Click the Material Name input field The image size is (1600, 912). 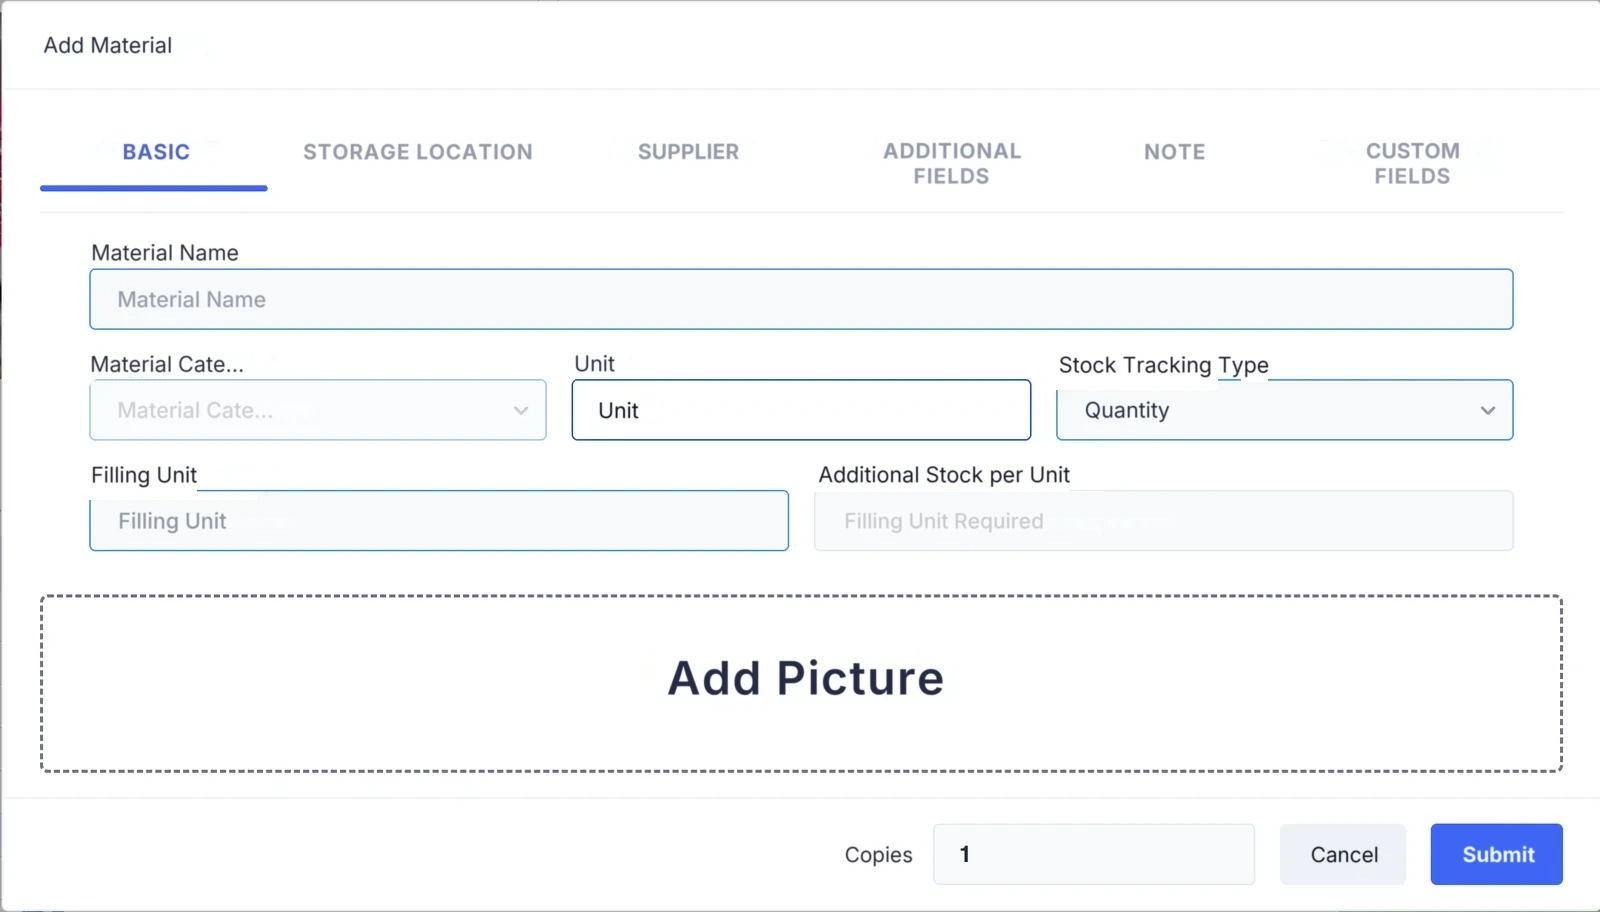tap(801, 299)
